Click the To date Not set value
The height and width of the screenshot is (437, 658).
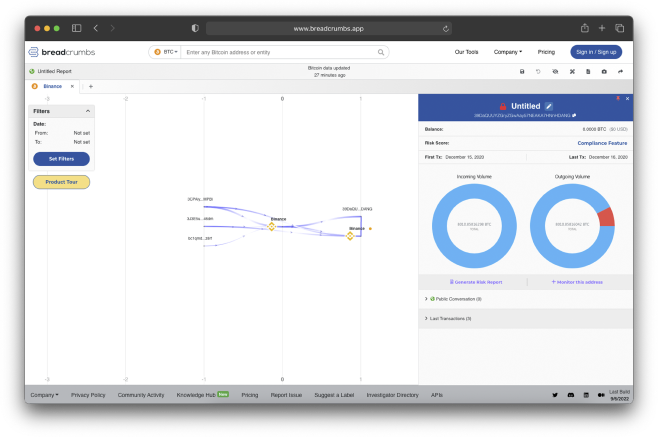click(81, 142)
